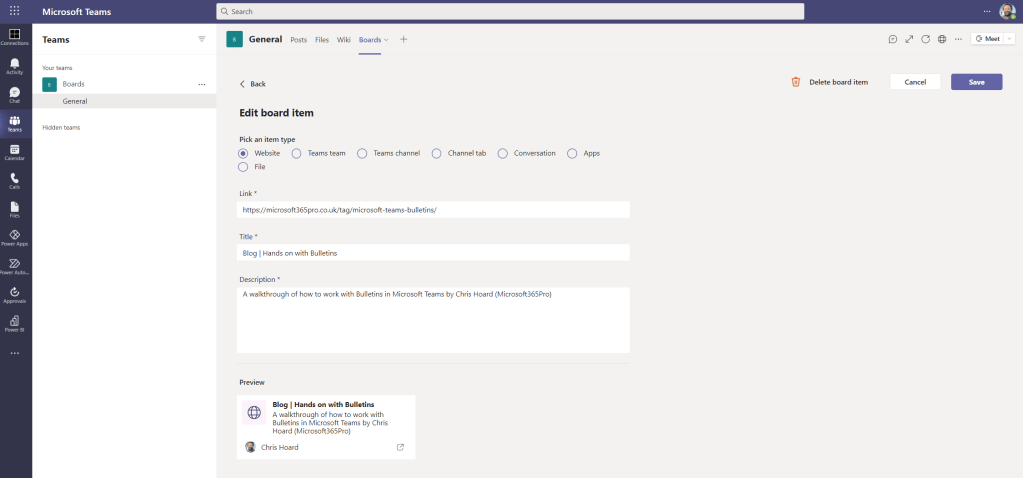This screenshot has height=478, width=1023.
Task: Open the Calls app icon
Action: (14, 180)
